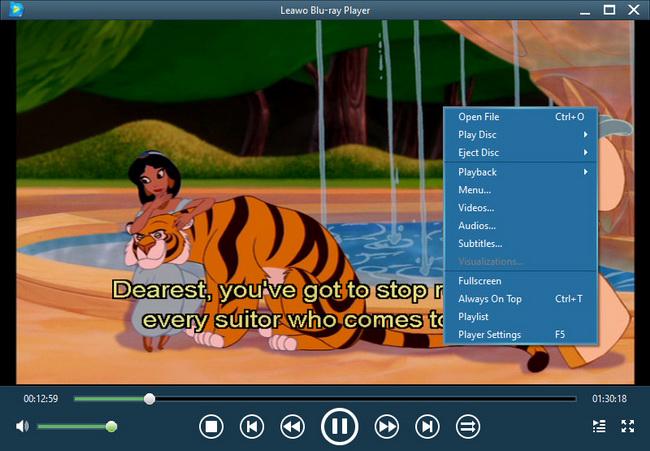The height and width of the screenshot is (451, 650).
Task: Click the Leawo app logo icon
Action: [x=16, y=9]
